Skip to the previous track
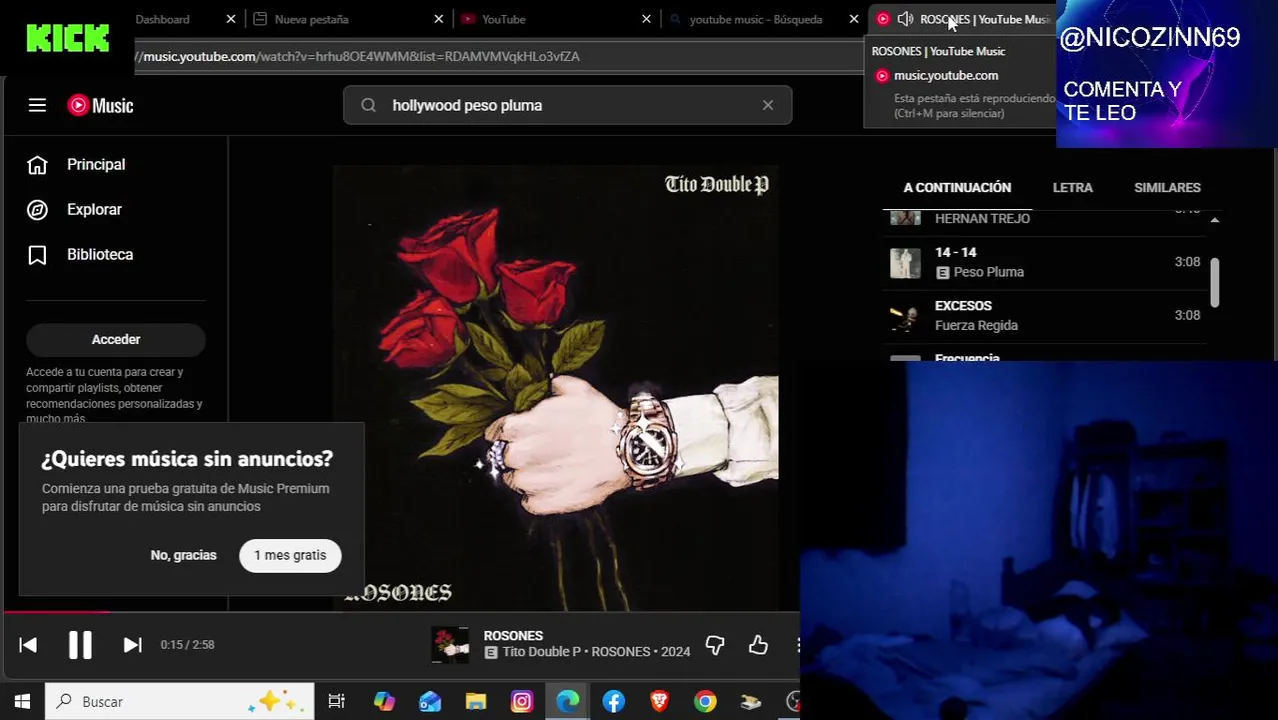1278x720 pixels. (x=28, y=645)
